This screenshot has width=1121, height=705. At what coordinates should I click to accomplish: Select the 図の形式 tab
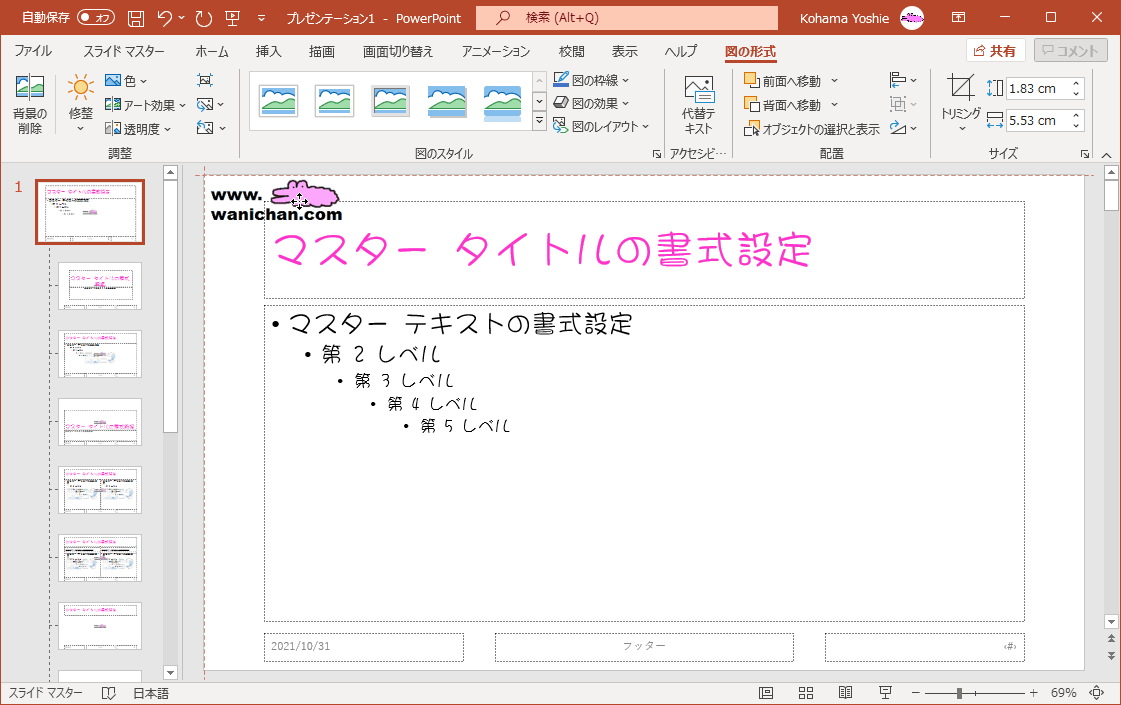[x=750, y=51]
